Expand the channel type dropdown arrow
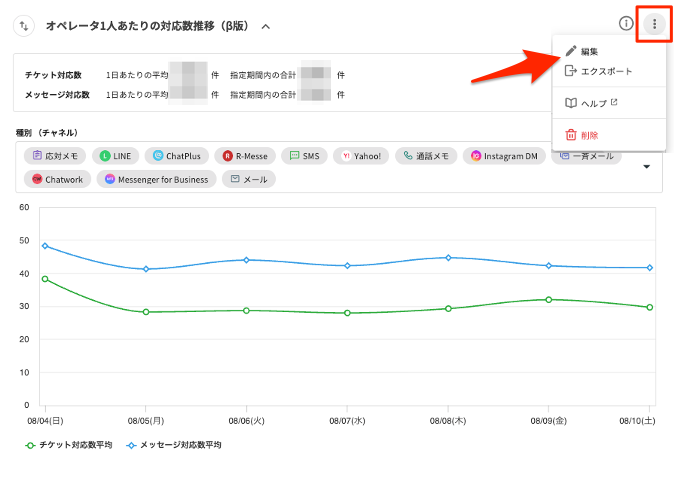Screen dimensions: 680x479 (x=646, y=167)
